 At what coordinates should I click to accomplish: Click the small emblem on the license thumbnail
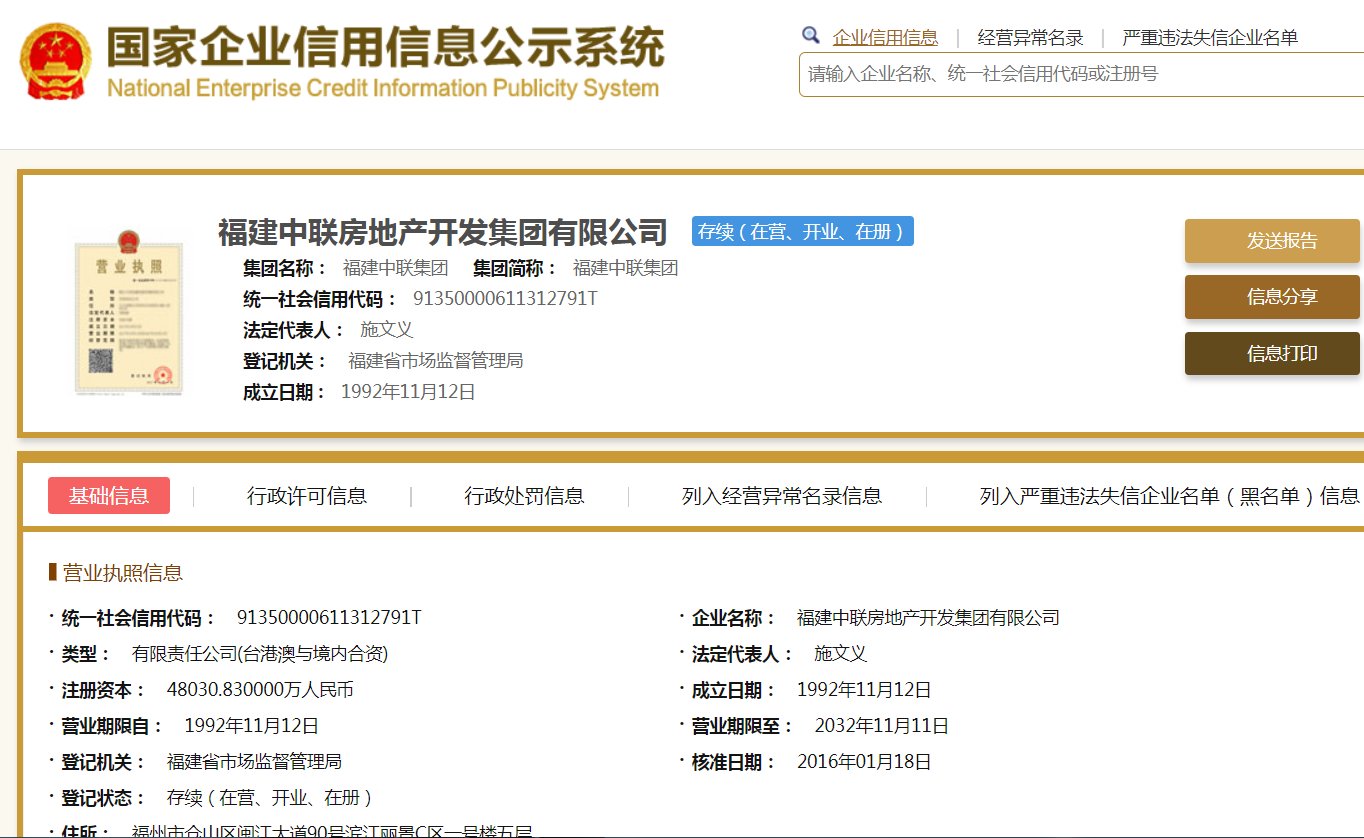(x=129, y=240)
